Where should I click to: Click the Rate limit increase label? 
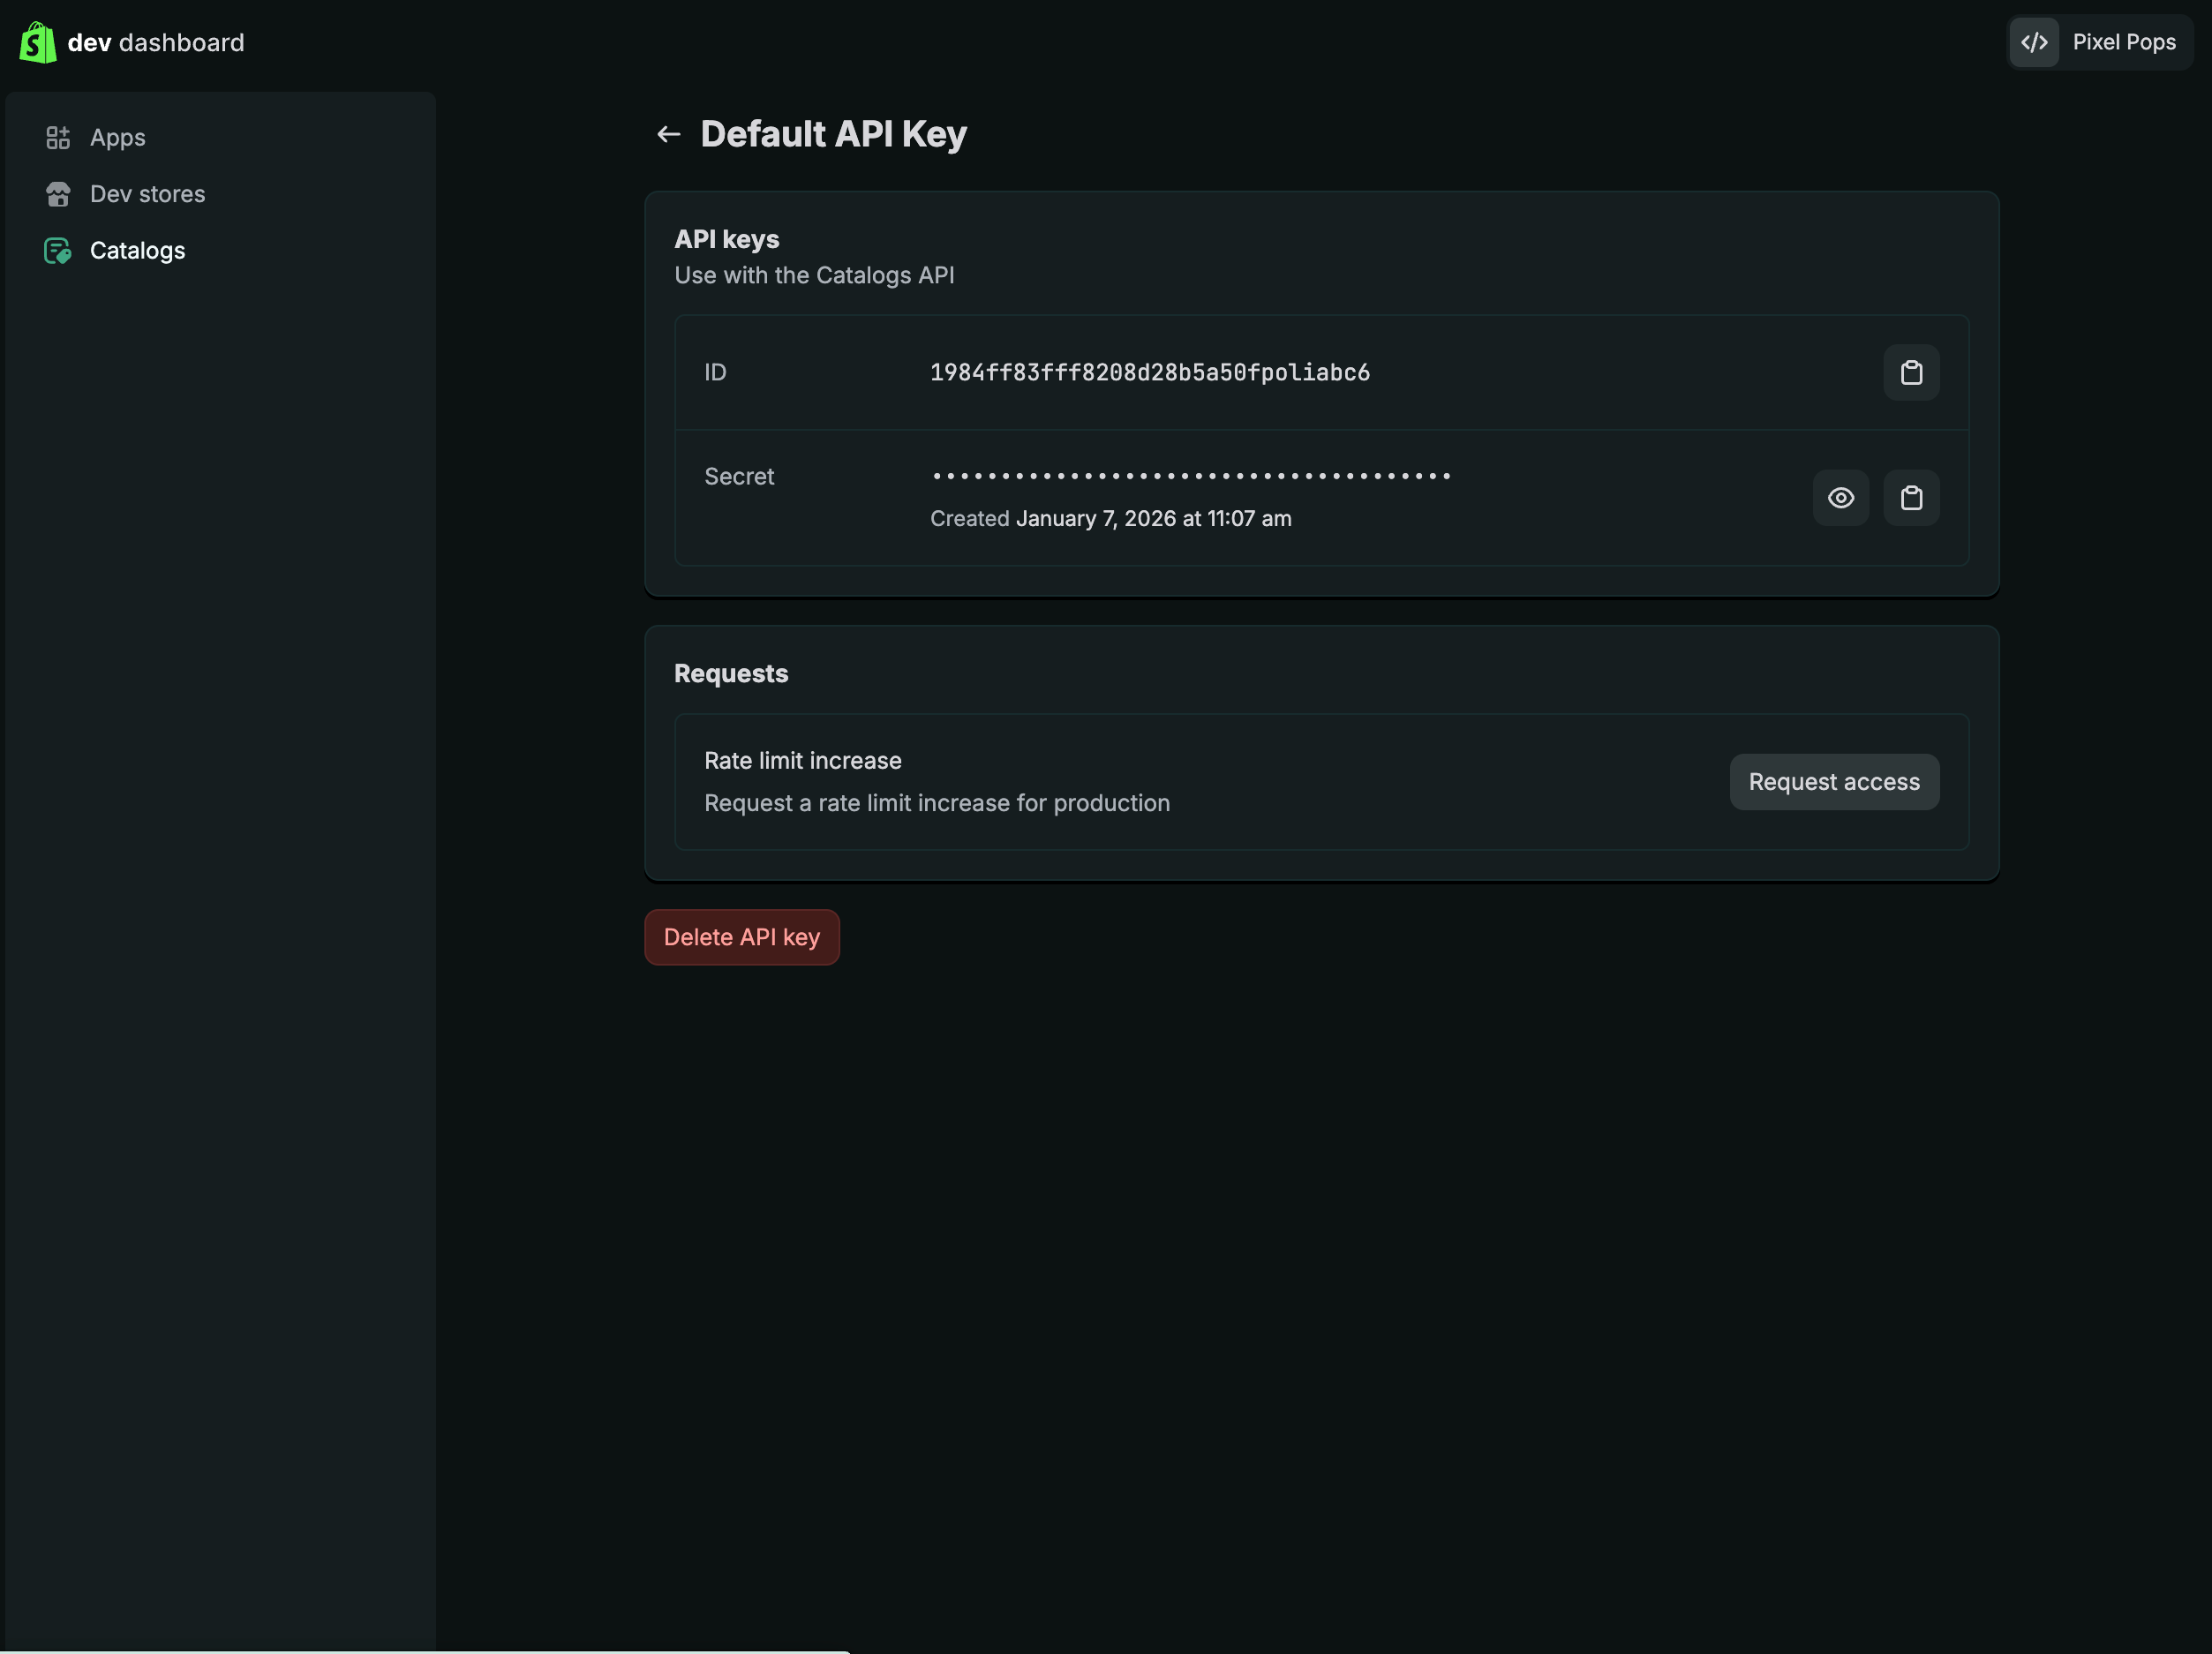coord(803,761)
